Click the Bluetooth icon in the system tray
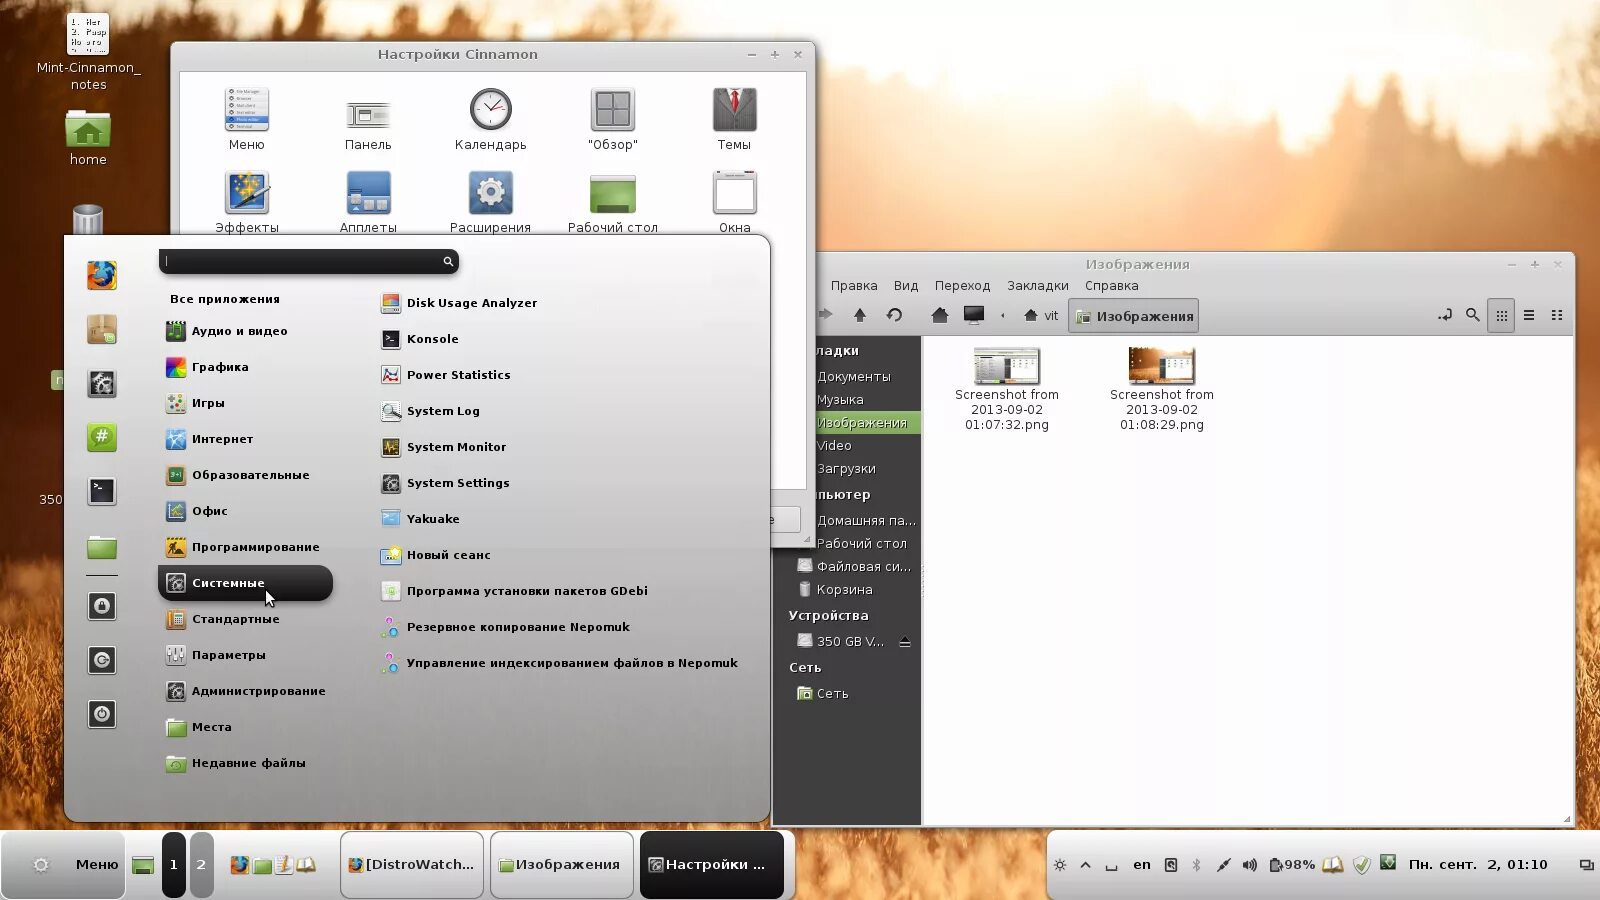This screenshot has width=1600, height=900. pyautogui.click(x=1199, y=864)
